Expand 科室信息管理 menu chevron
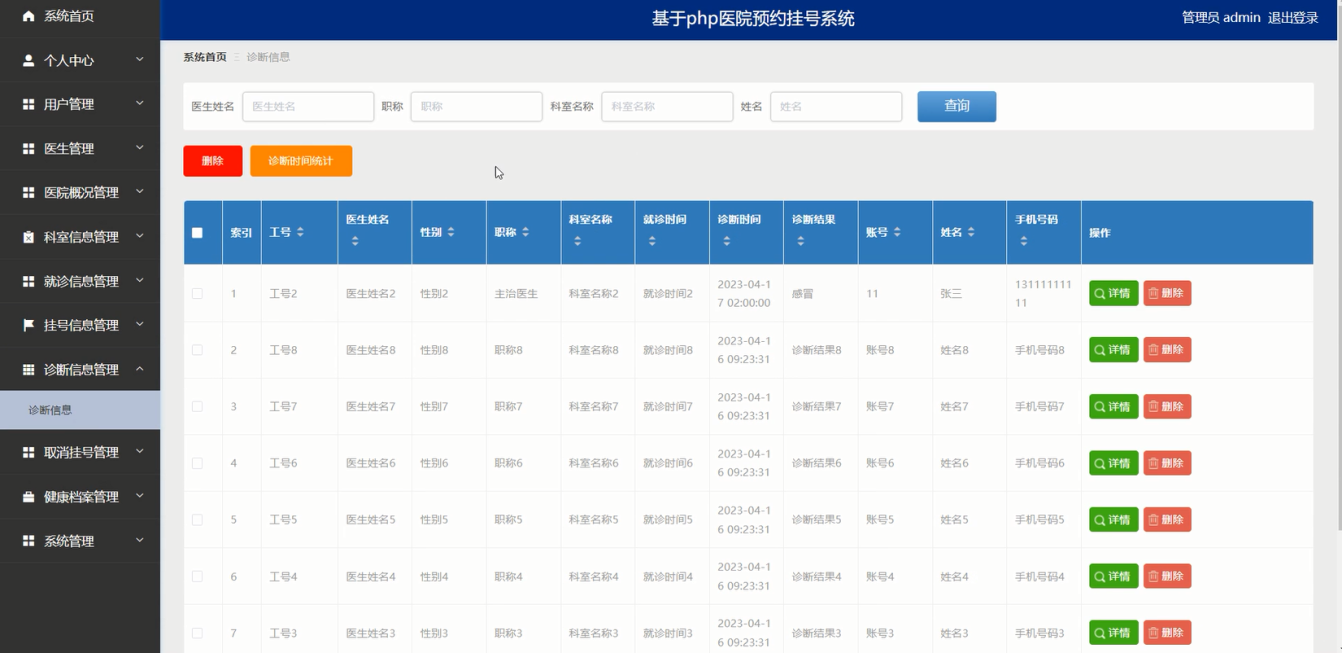This screenshot has height=653, width=1342. 140,236
